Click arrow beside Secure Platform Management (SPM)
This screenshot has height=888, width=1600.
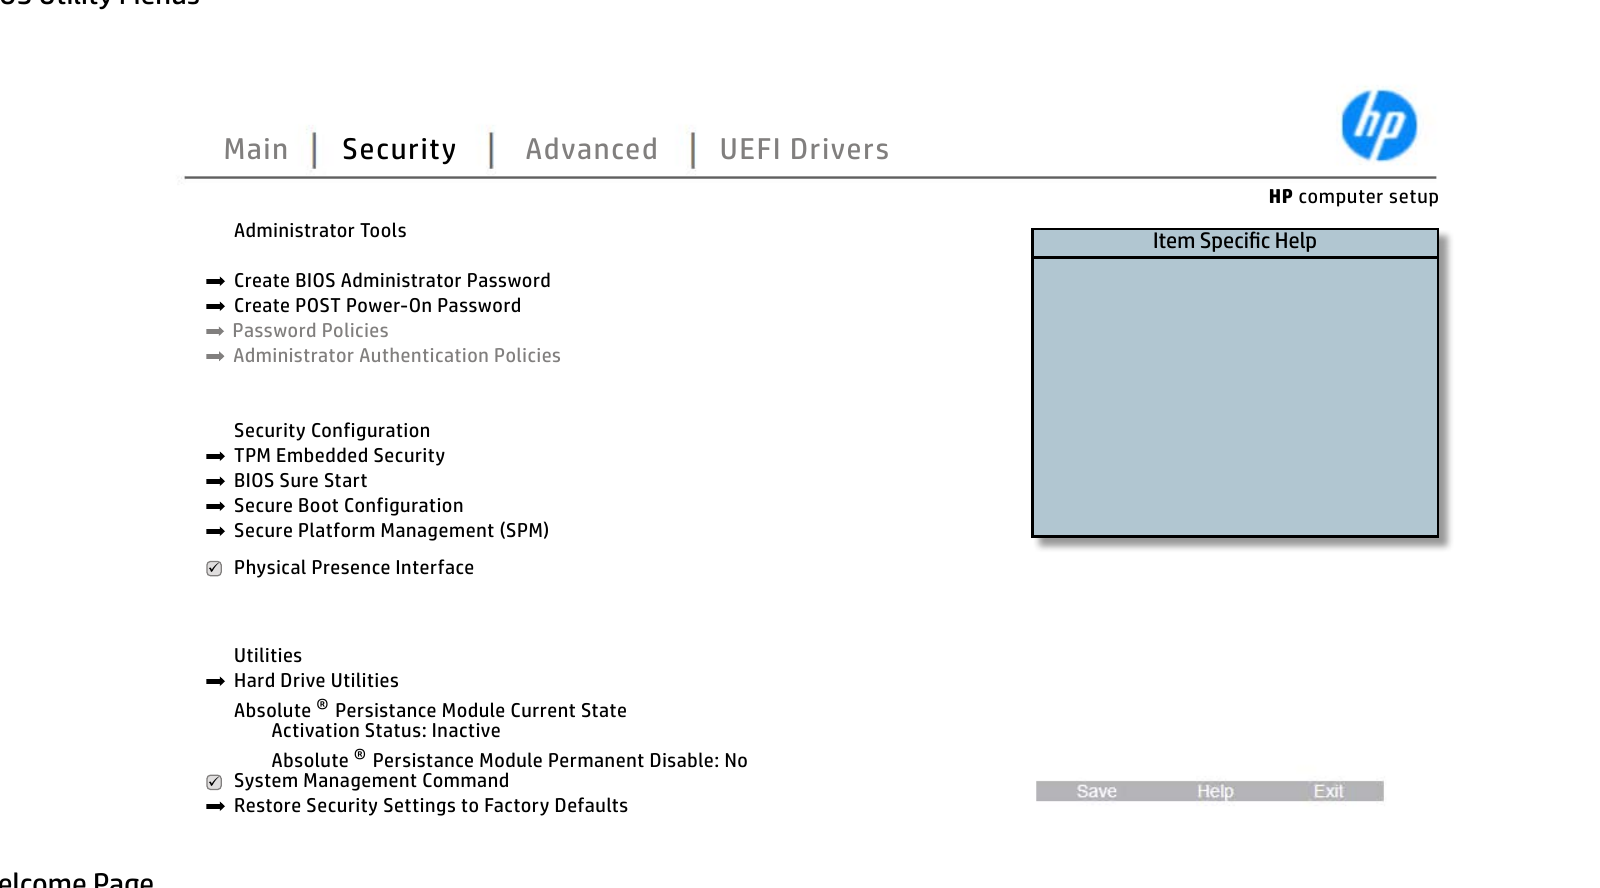tap(215, 532)
